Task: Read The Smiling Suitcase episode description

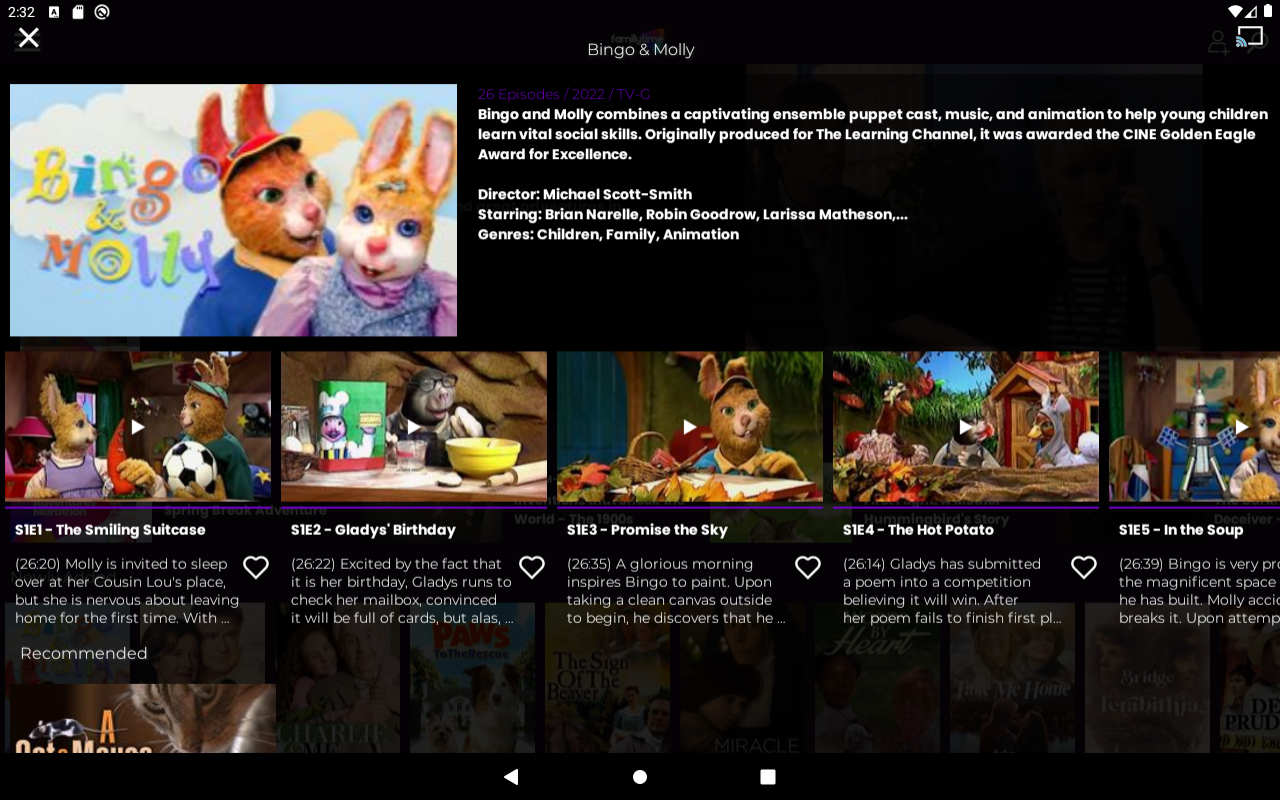Action: pos(127,591)
